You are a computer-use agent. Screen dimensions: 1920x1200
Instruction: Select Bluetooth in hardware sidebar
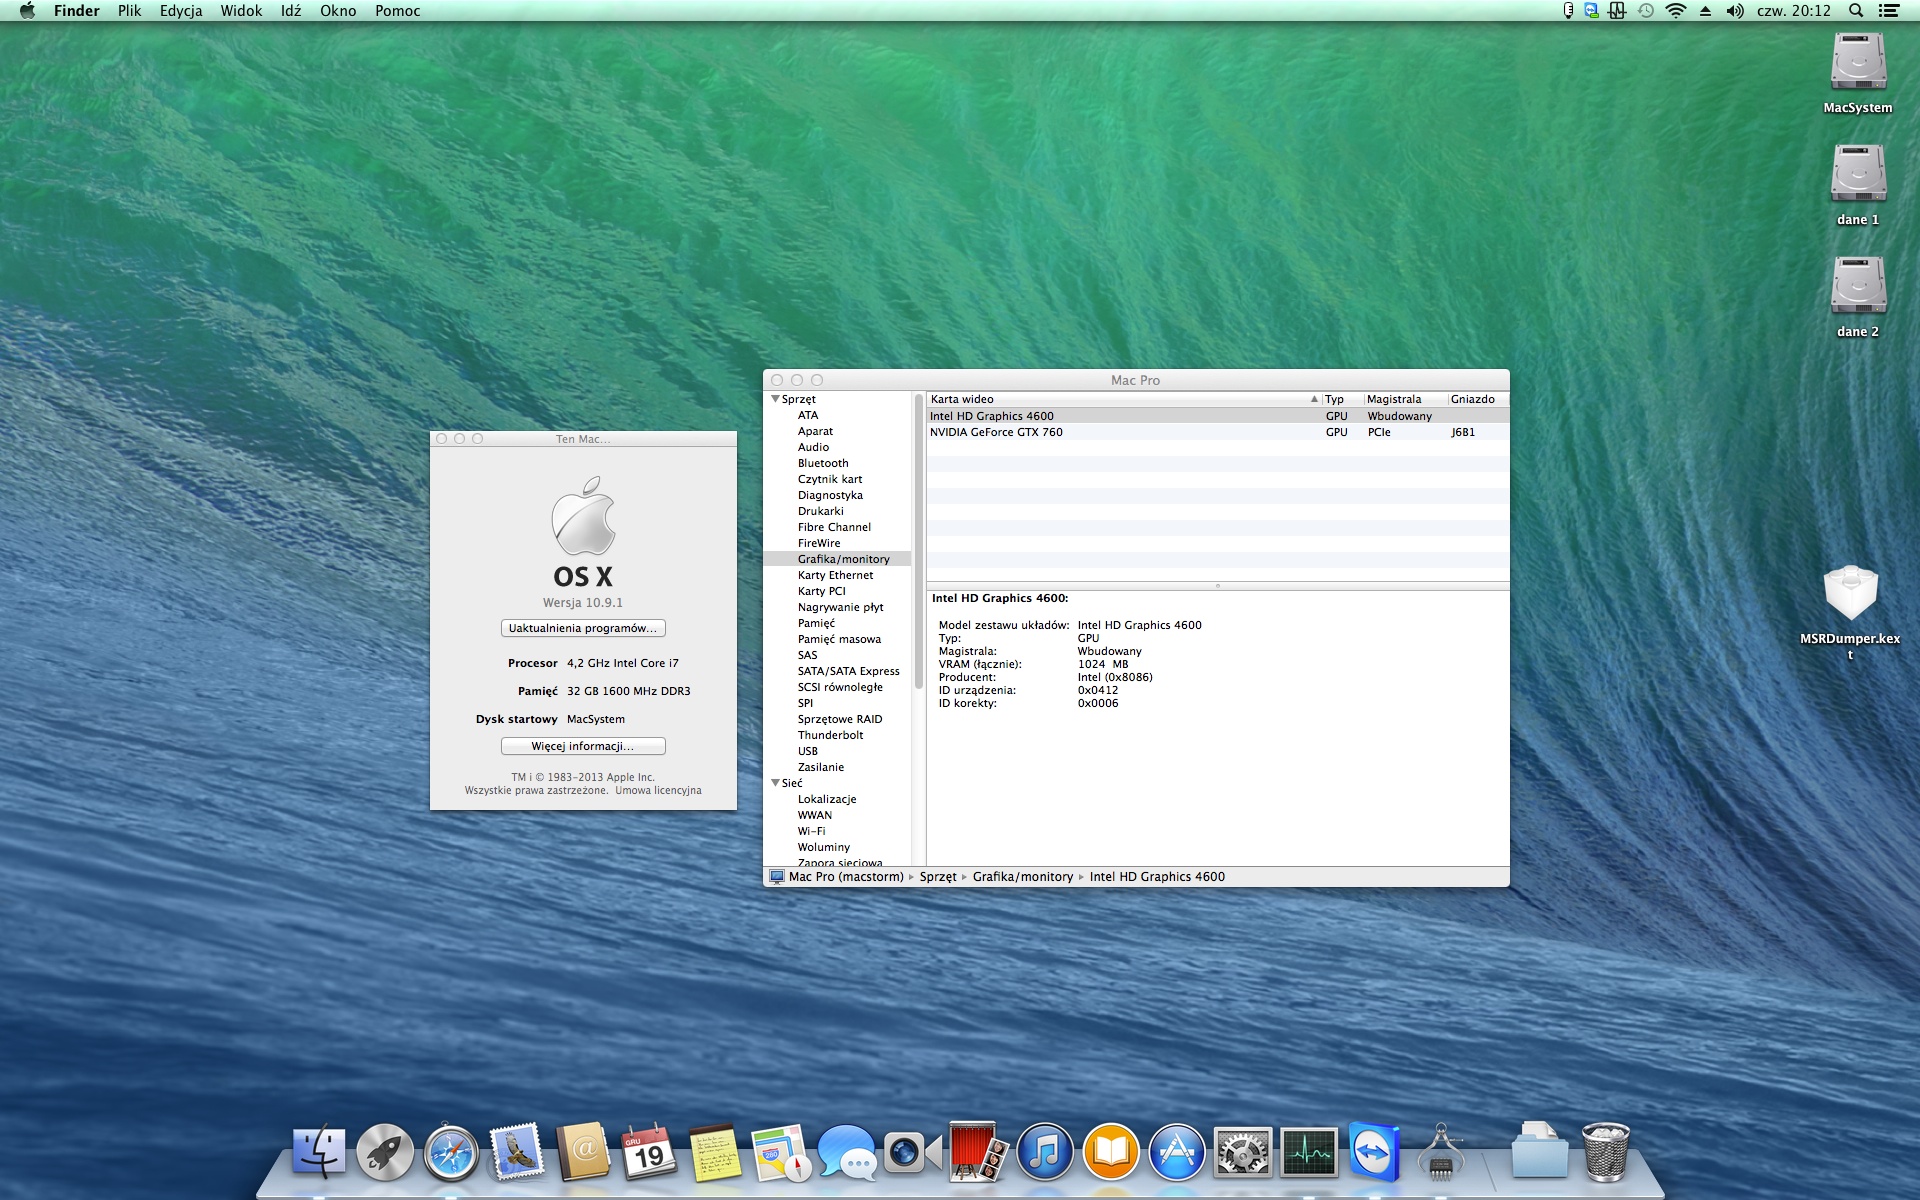[x=823, y=463]
